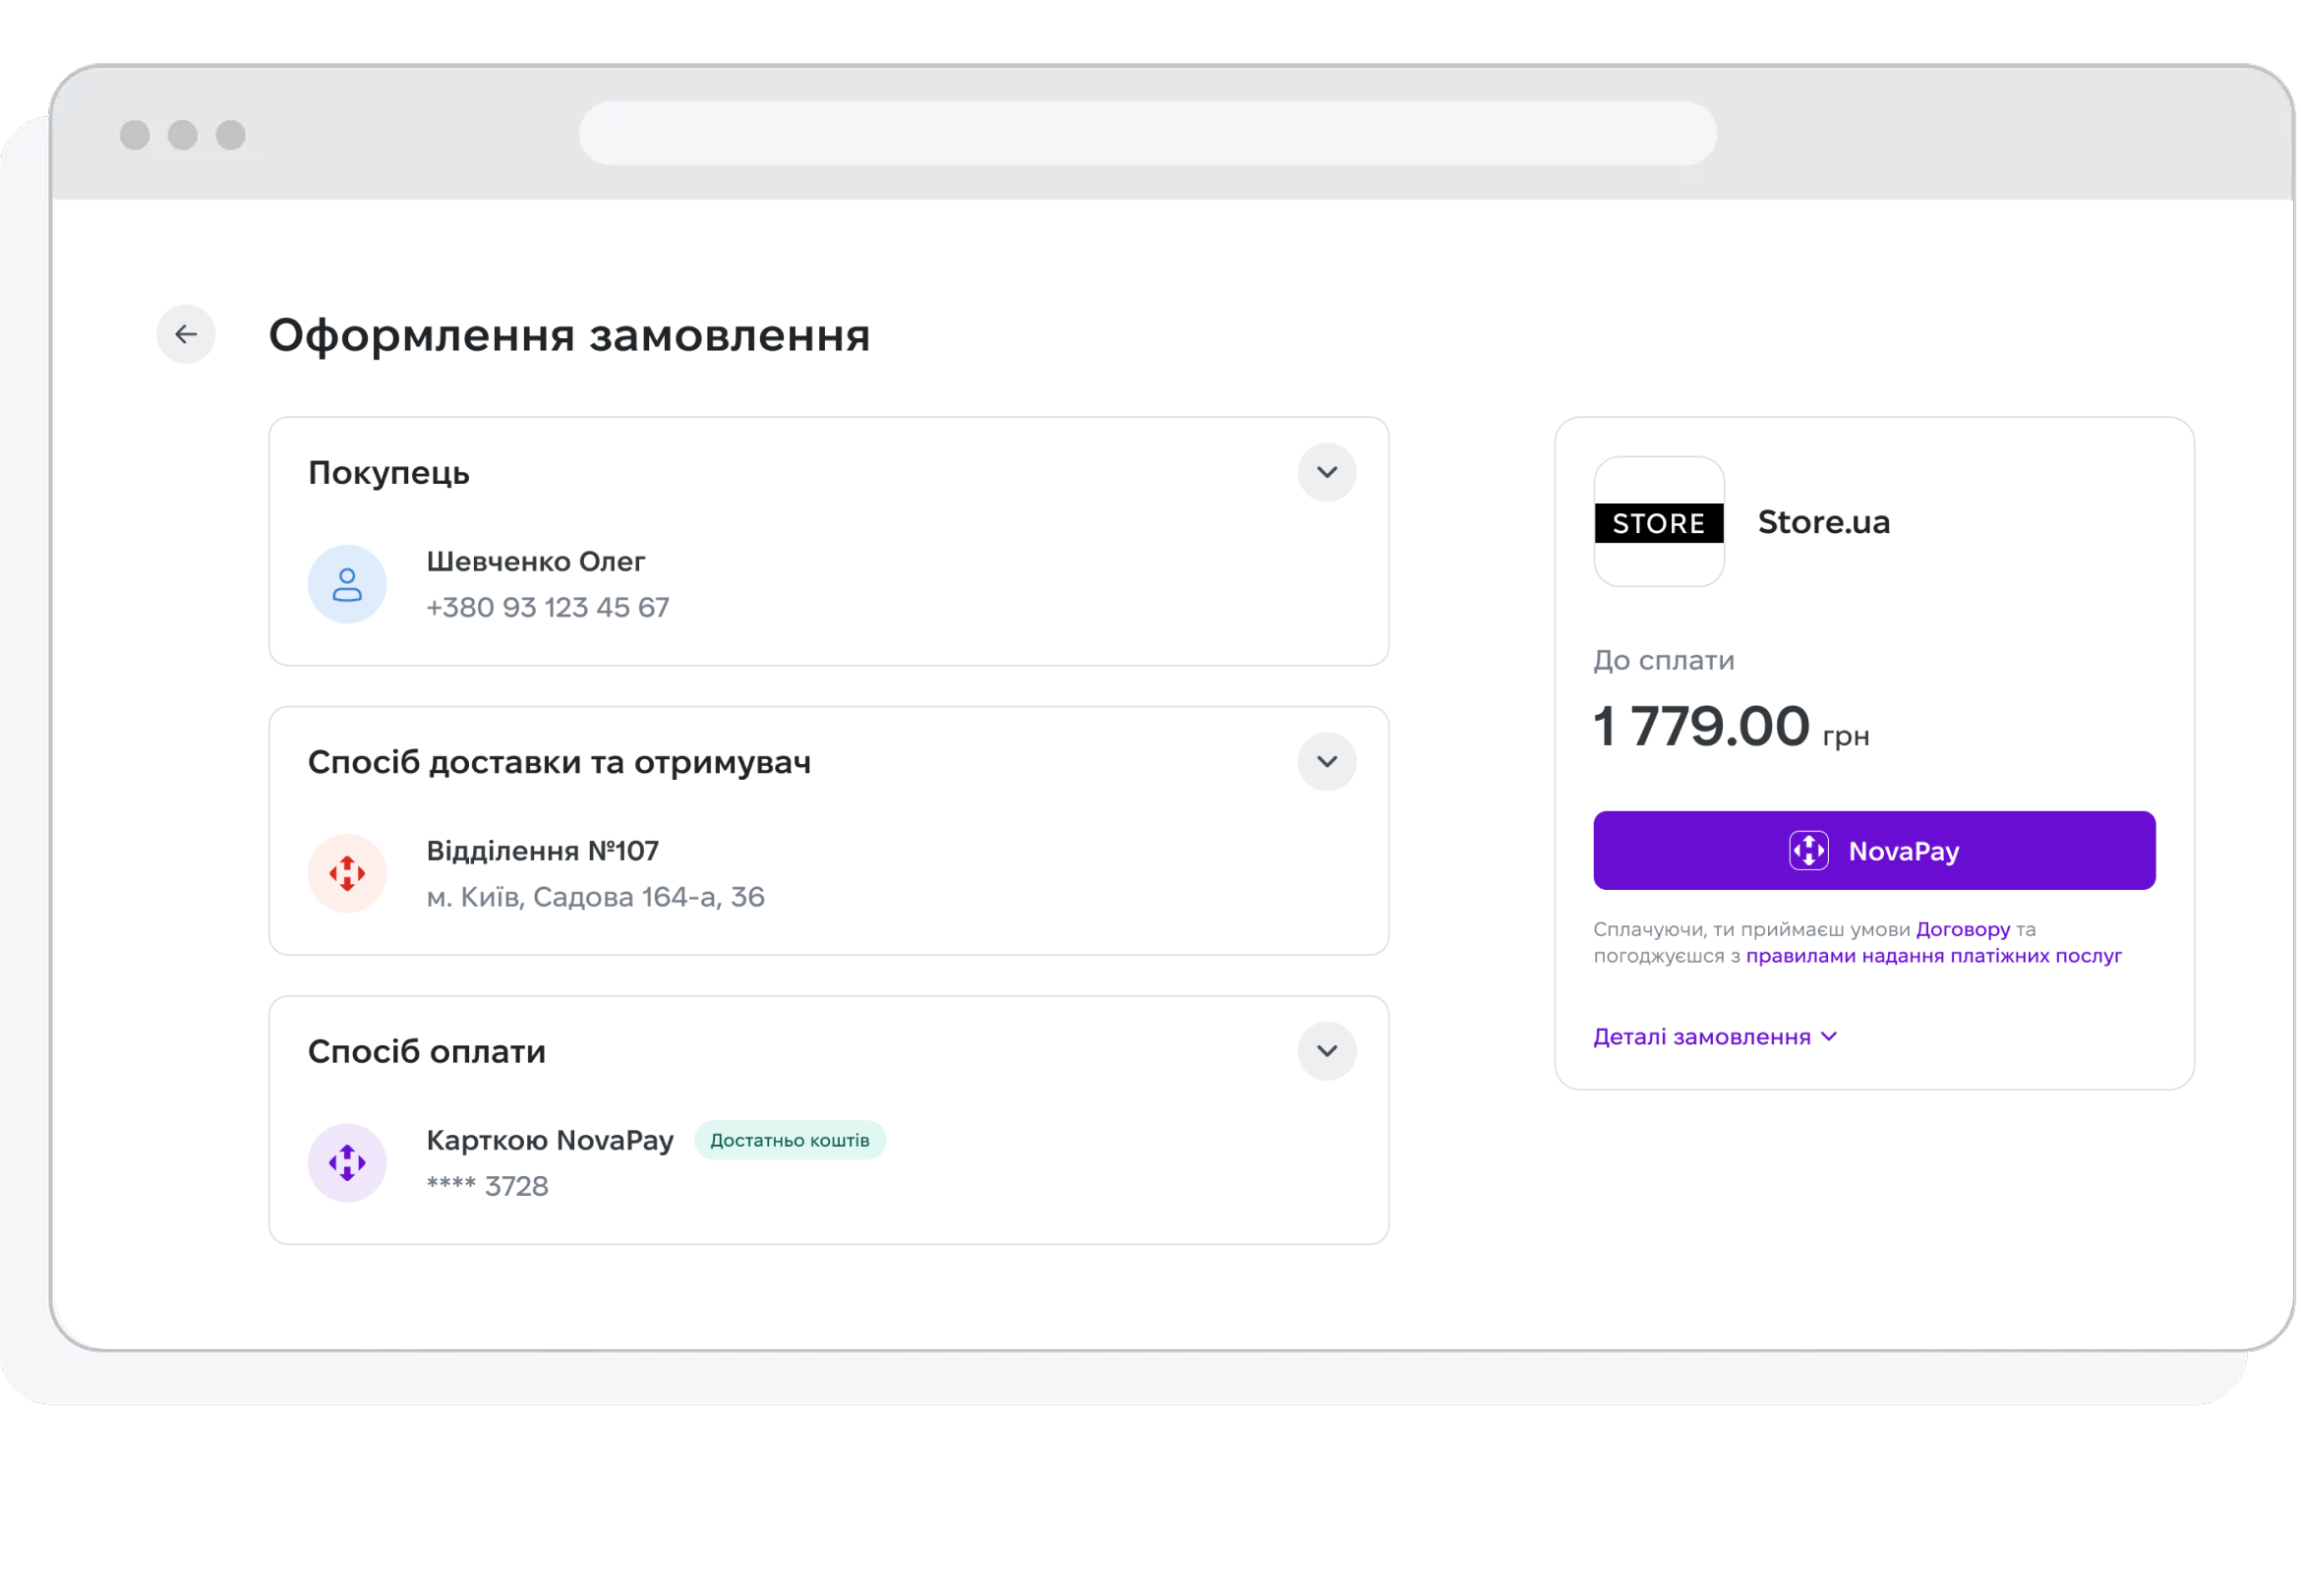Select the Карткою NovaPay payment entry
Image resolution: width=2301 pixels, height=1596 pixels.
pyautogui.click(x=549, y=1140)
